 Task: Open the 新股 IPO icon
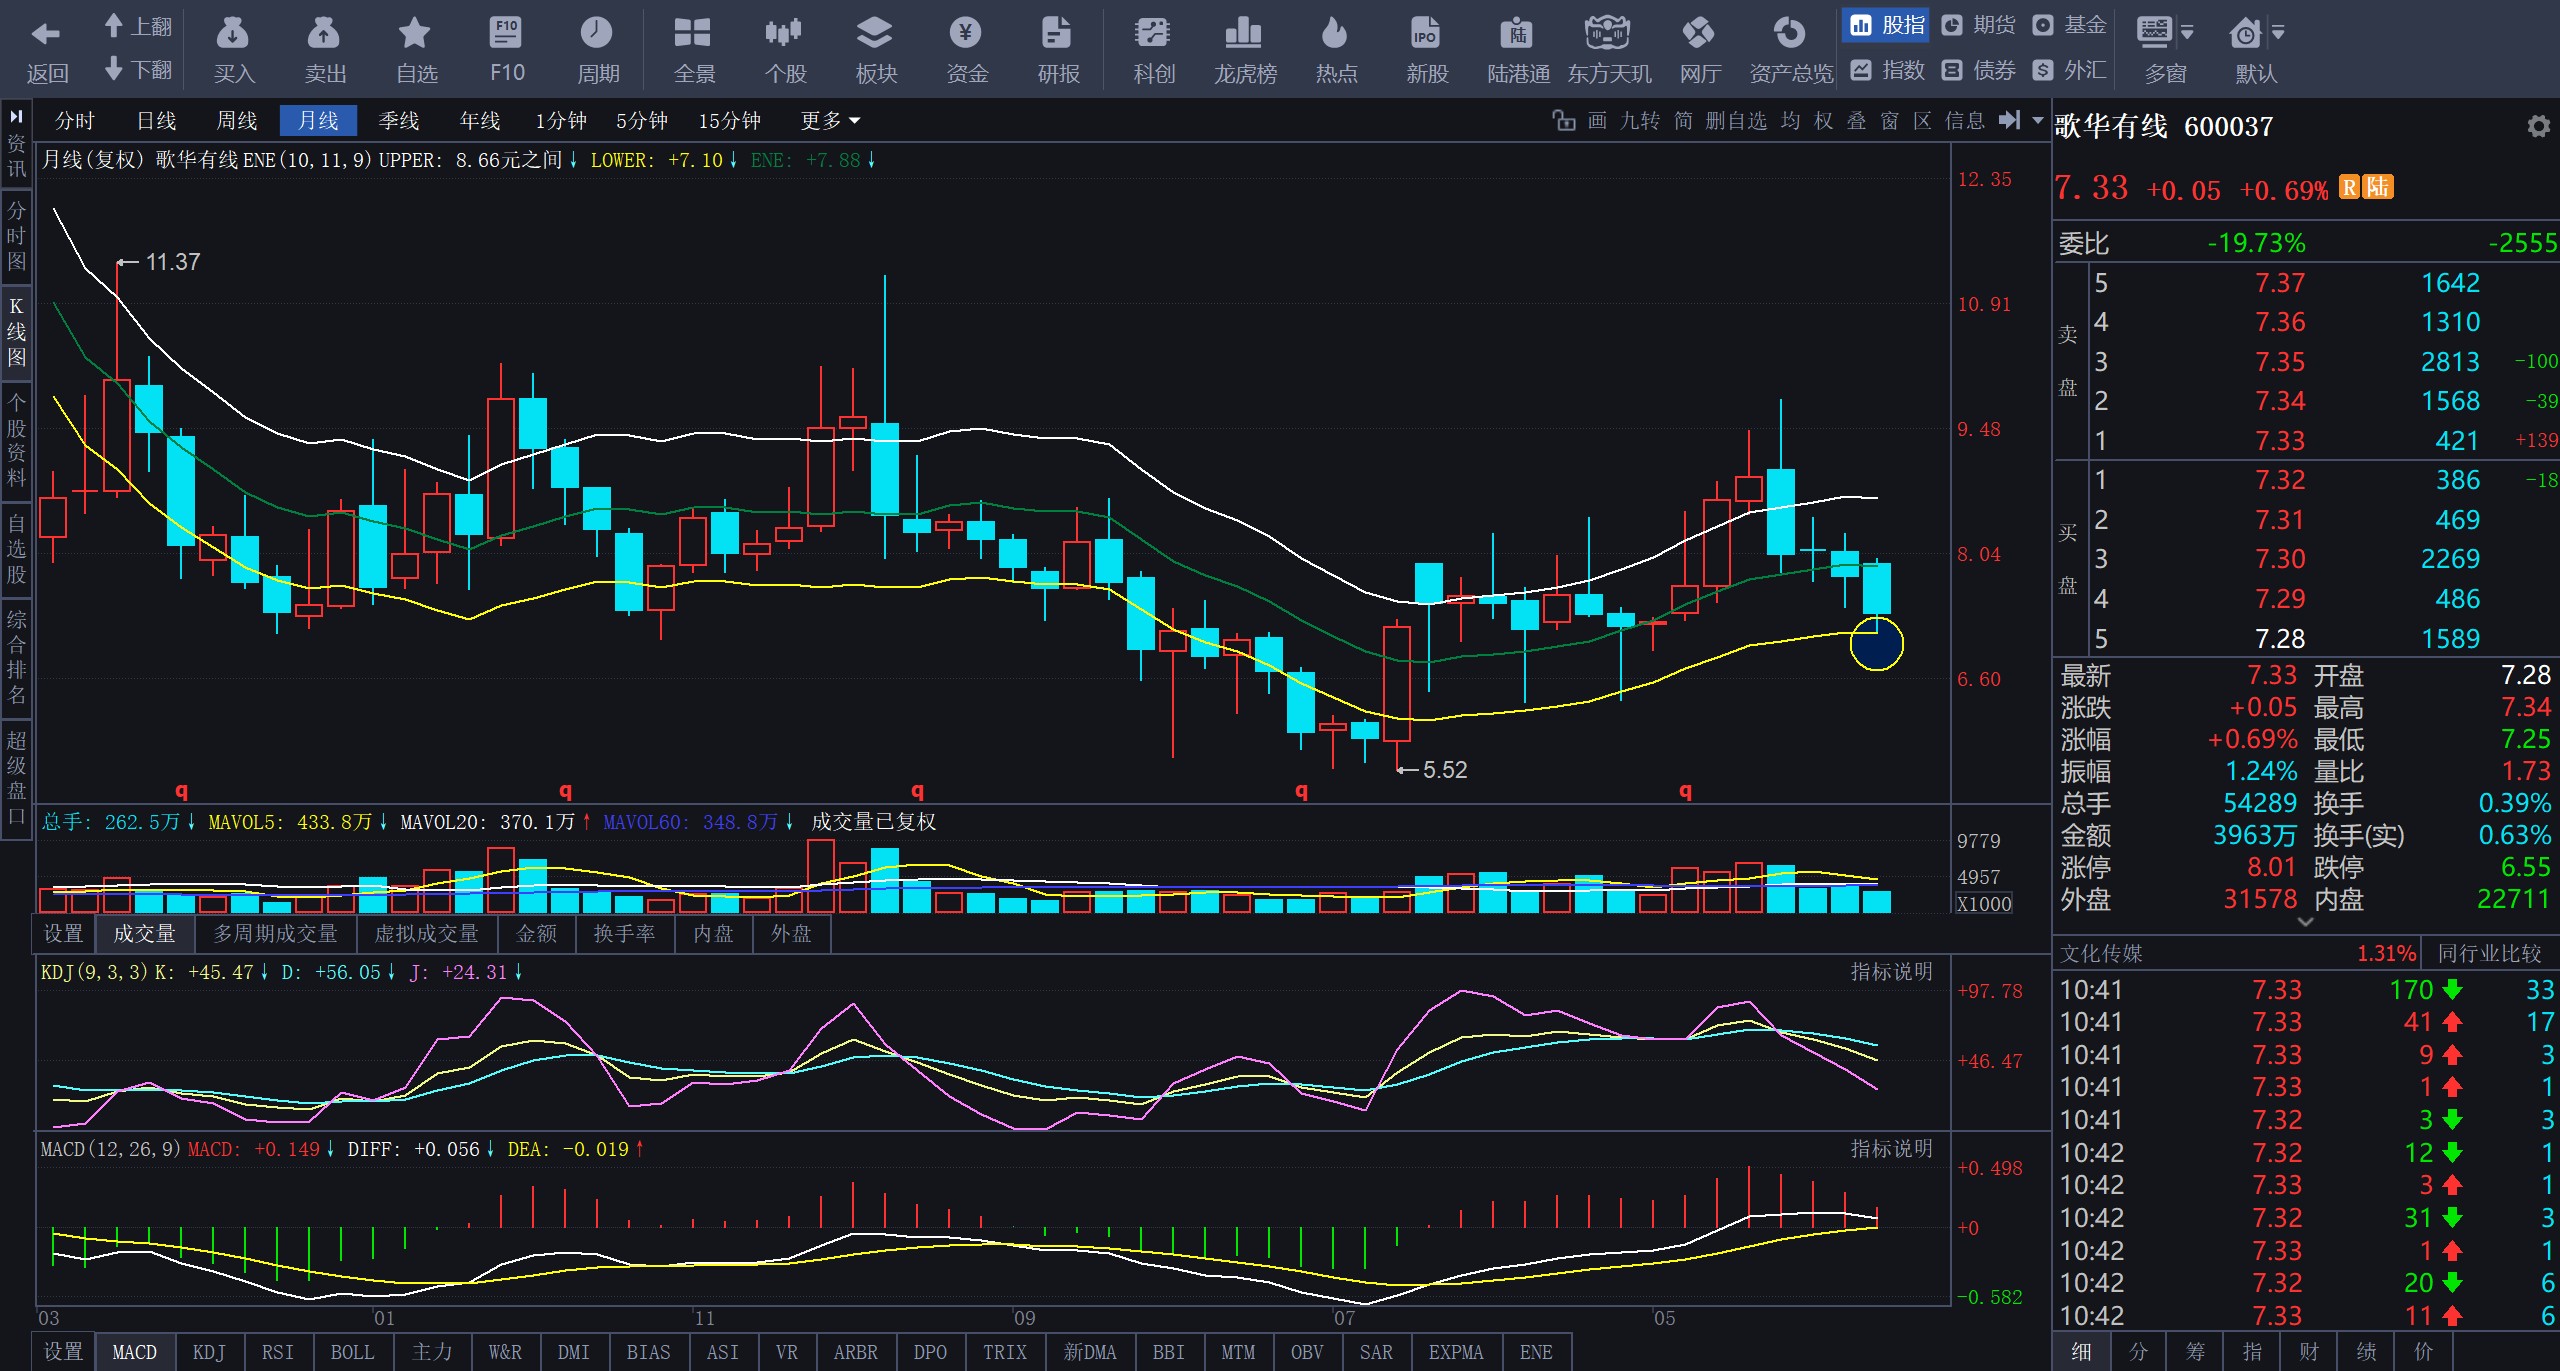(1426, 34)
